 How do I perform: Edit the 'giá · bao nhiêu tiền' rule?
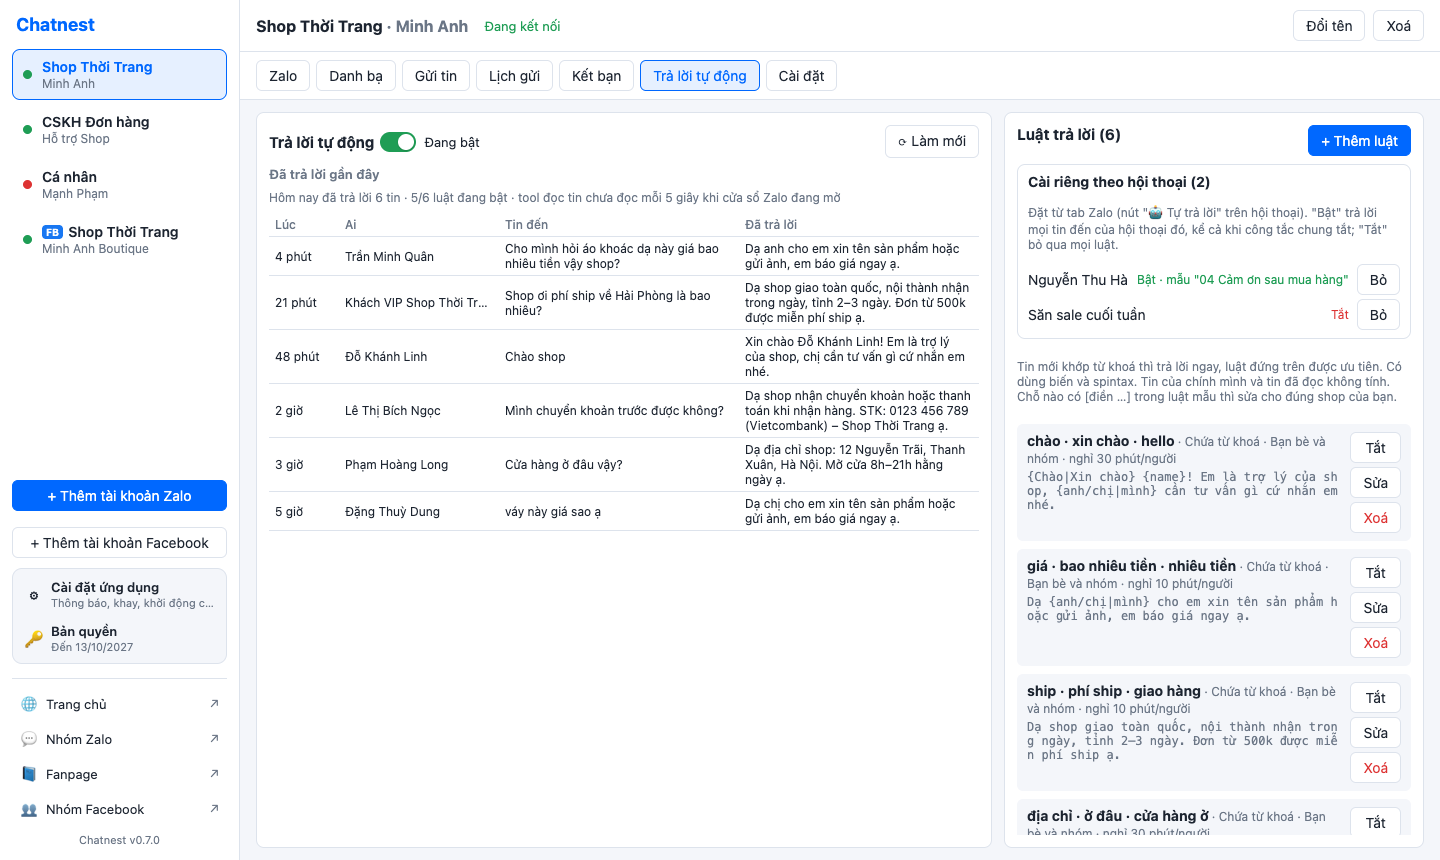[1376, 608]
